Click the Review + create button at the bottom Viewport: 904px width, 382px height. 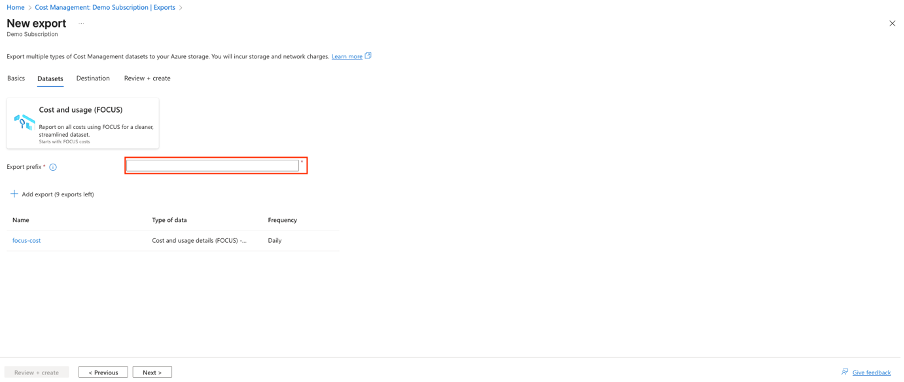36,372
